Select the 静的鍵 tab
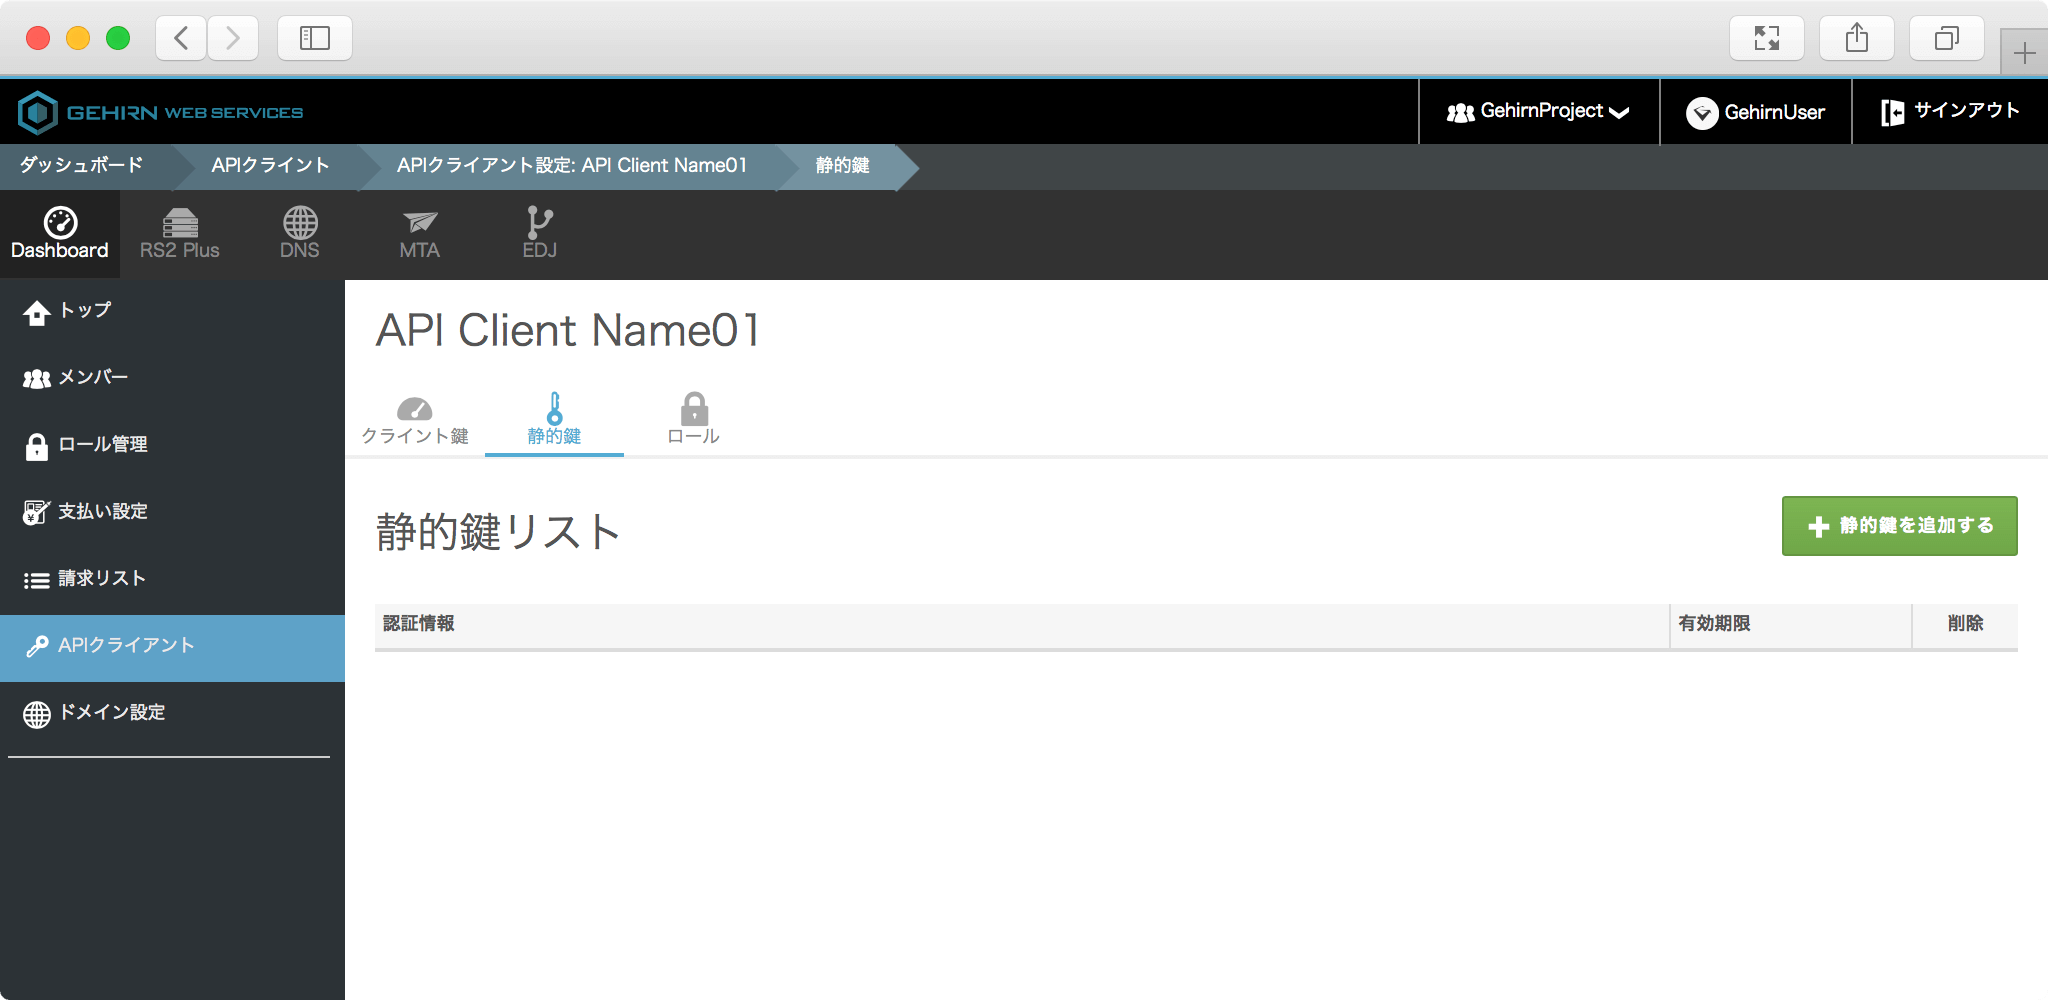Screen dimensions: 2048x1000 pyautogui.click(x=554, y=421)
